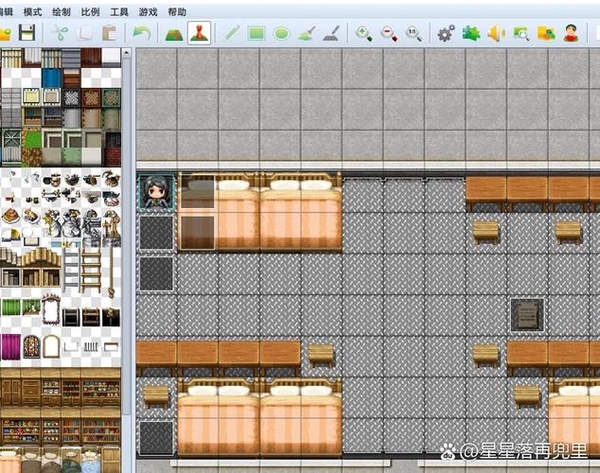Open the resource manager folder icon
600x473 pixels.
pyautogui.click(x=546, y=33)
